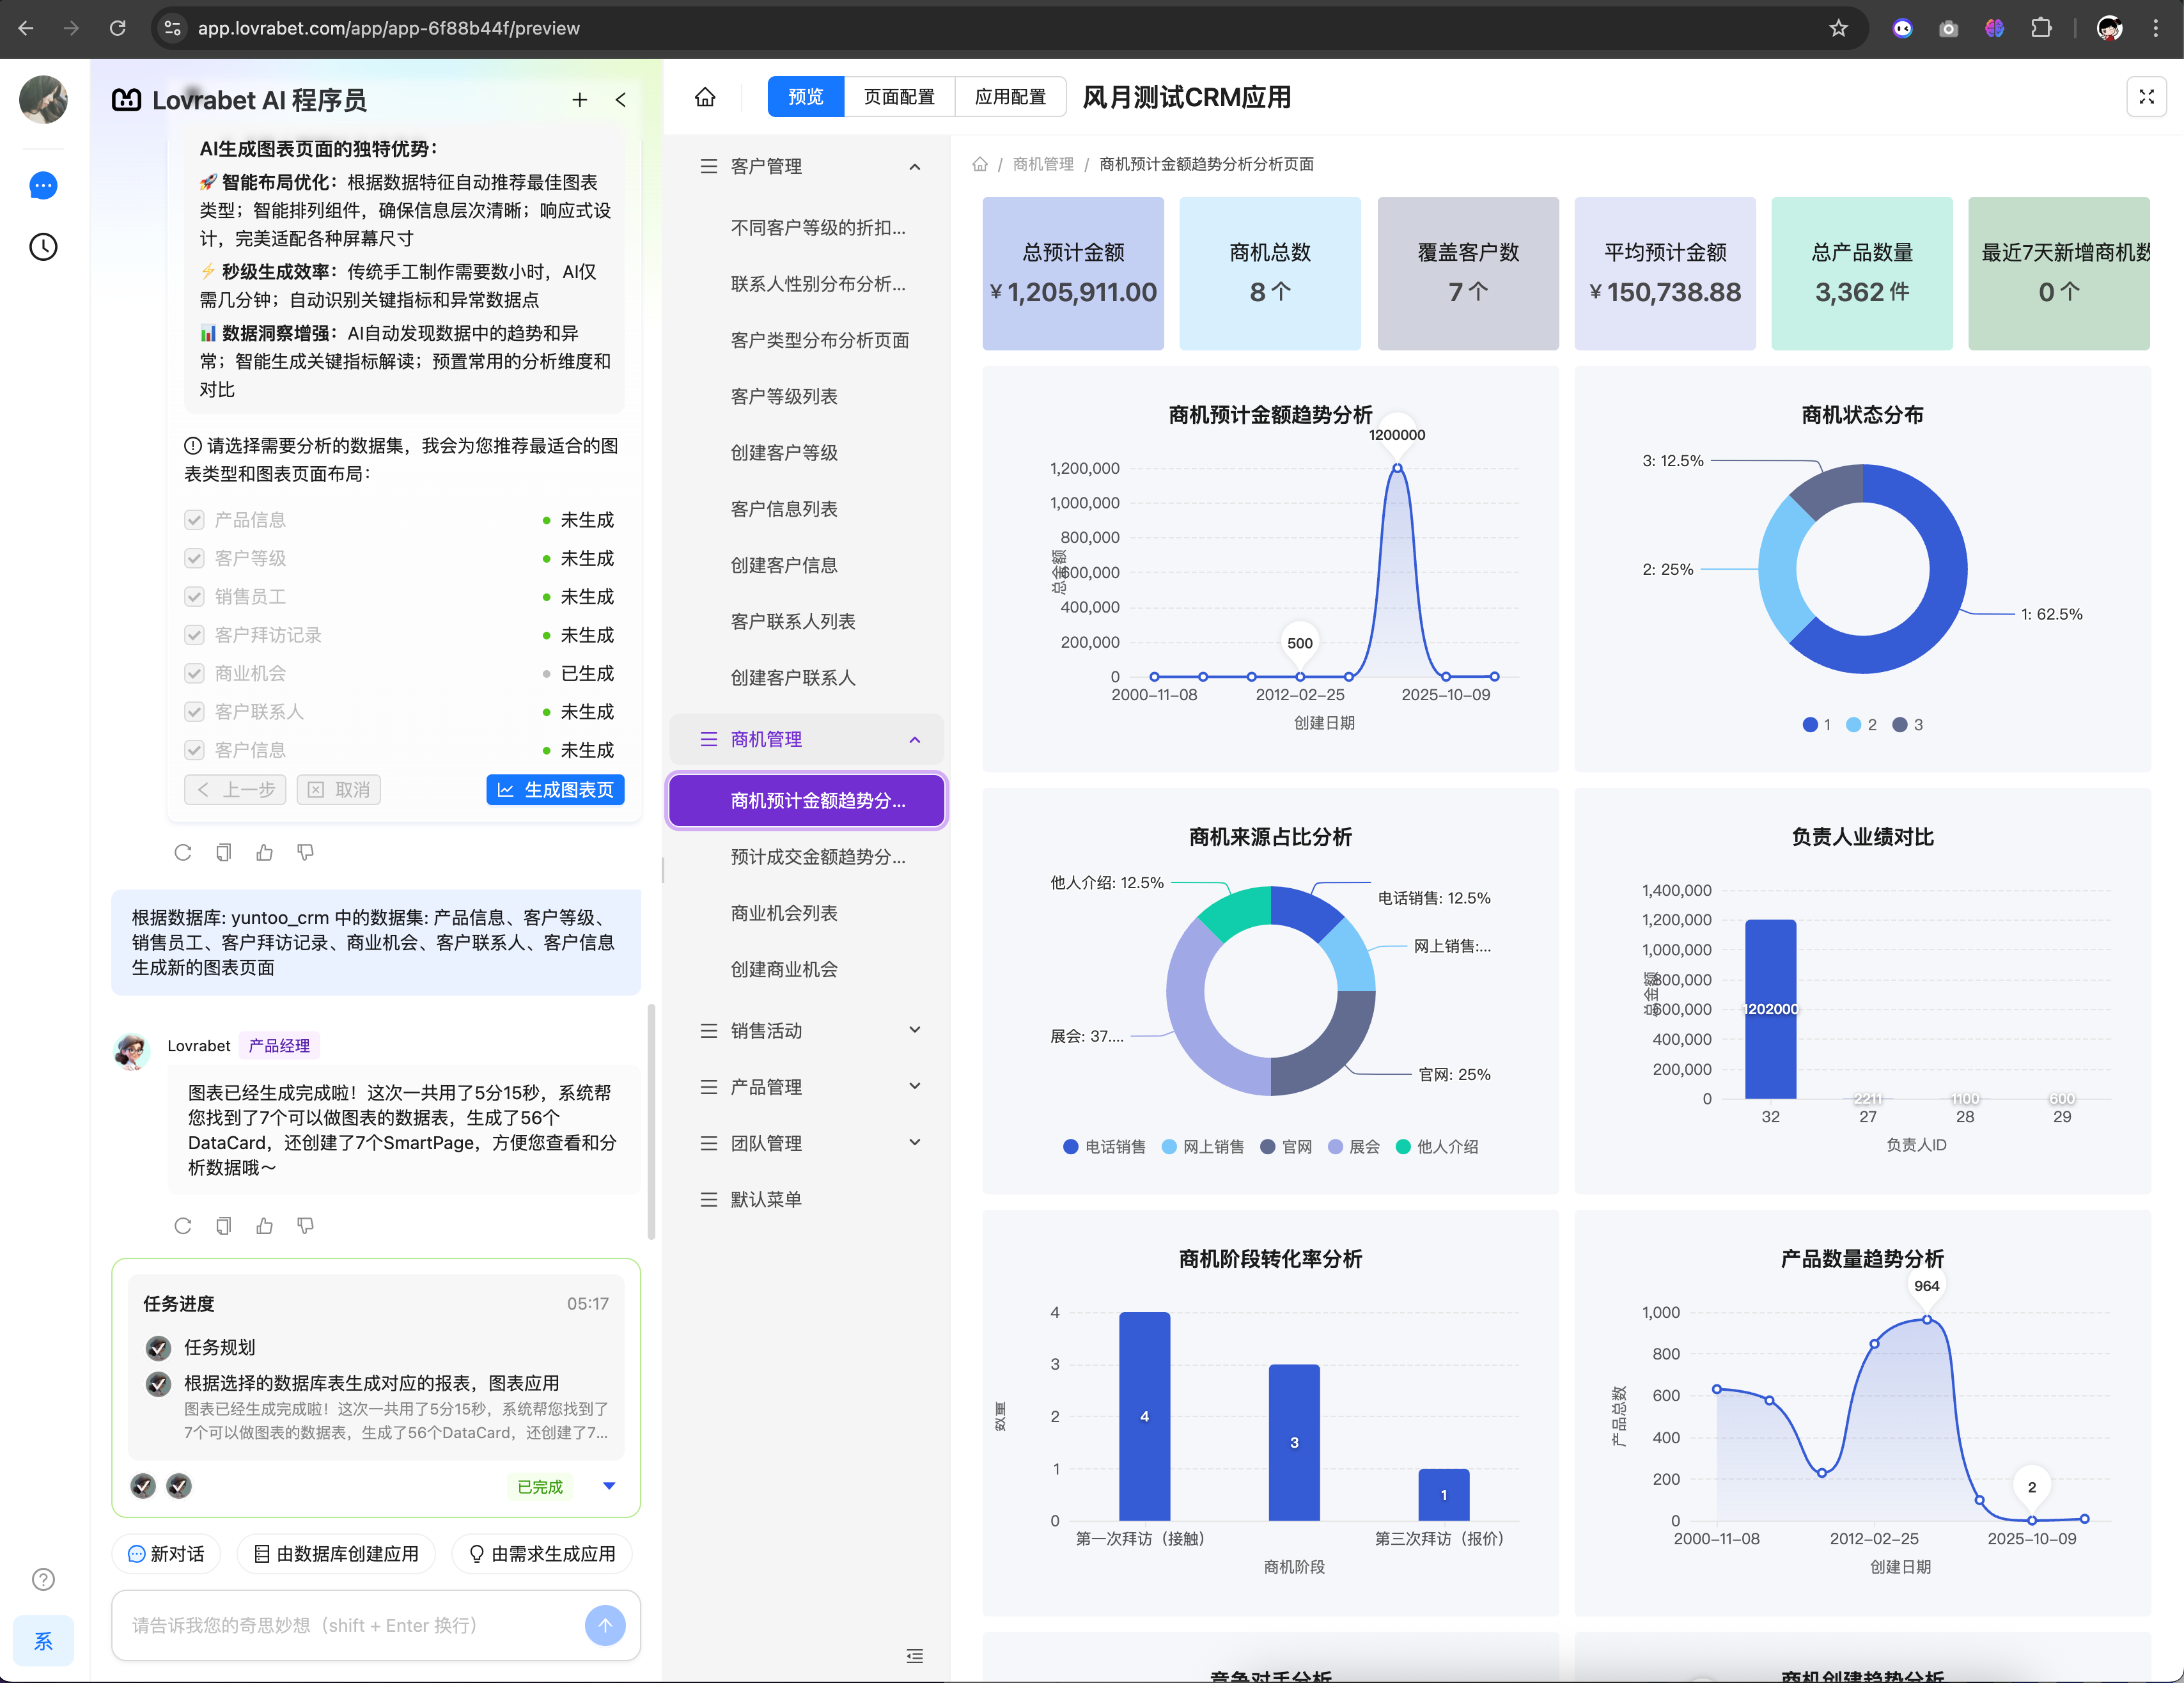Thumbs up the product manager's reply
The image size is (2184, 1683).
tap(264, 1226)
